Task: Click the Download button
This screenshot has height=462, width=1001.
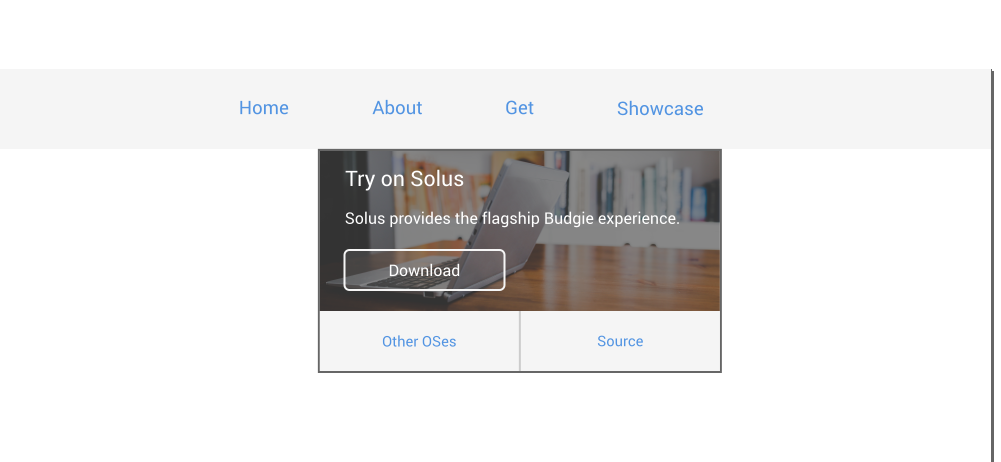Action: (x=425, y=270)
